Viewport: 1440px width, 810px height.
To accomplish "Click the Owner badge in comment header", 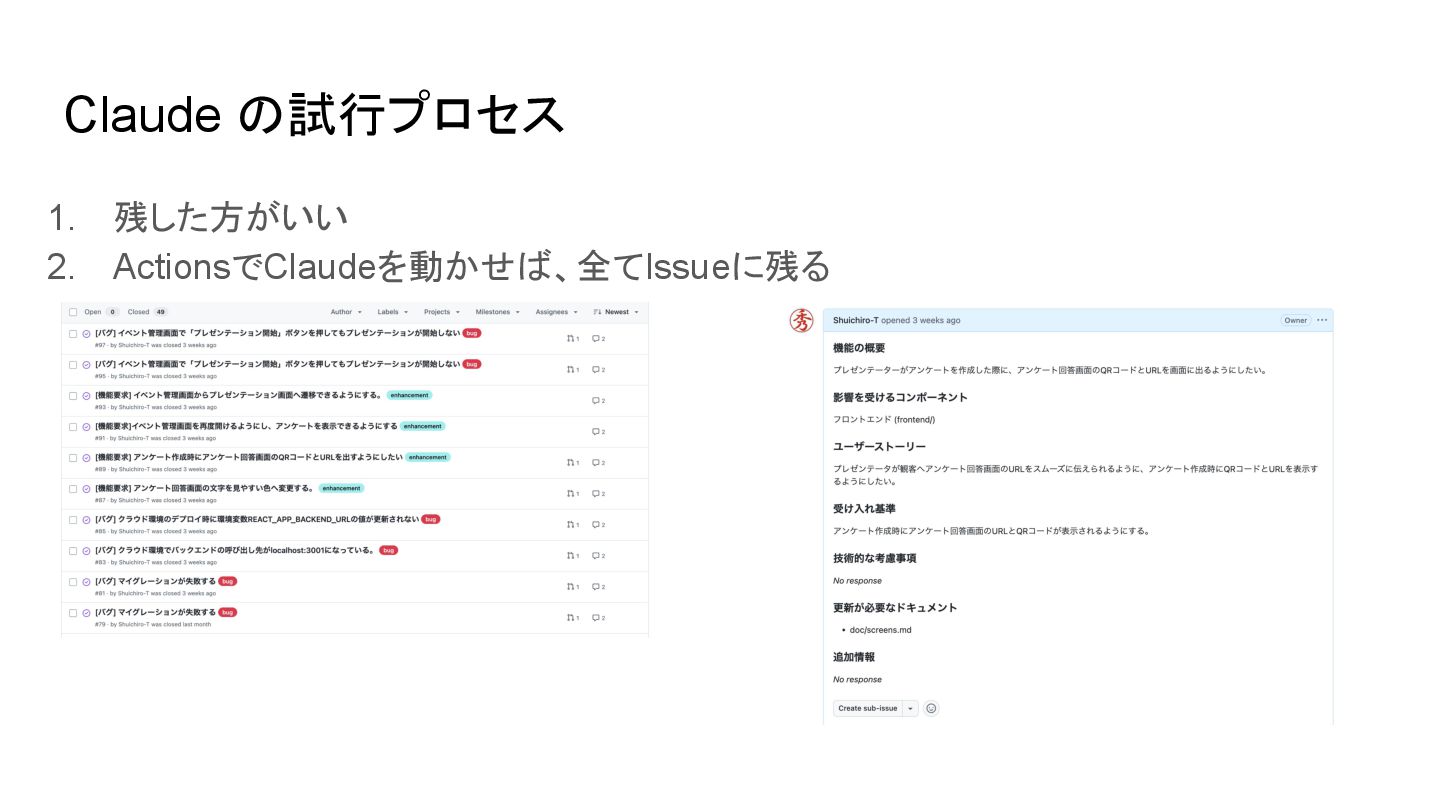I will click(x=1296, y=320).
